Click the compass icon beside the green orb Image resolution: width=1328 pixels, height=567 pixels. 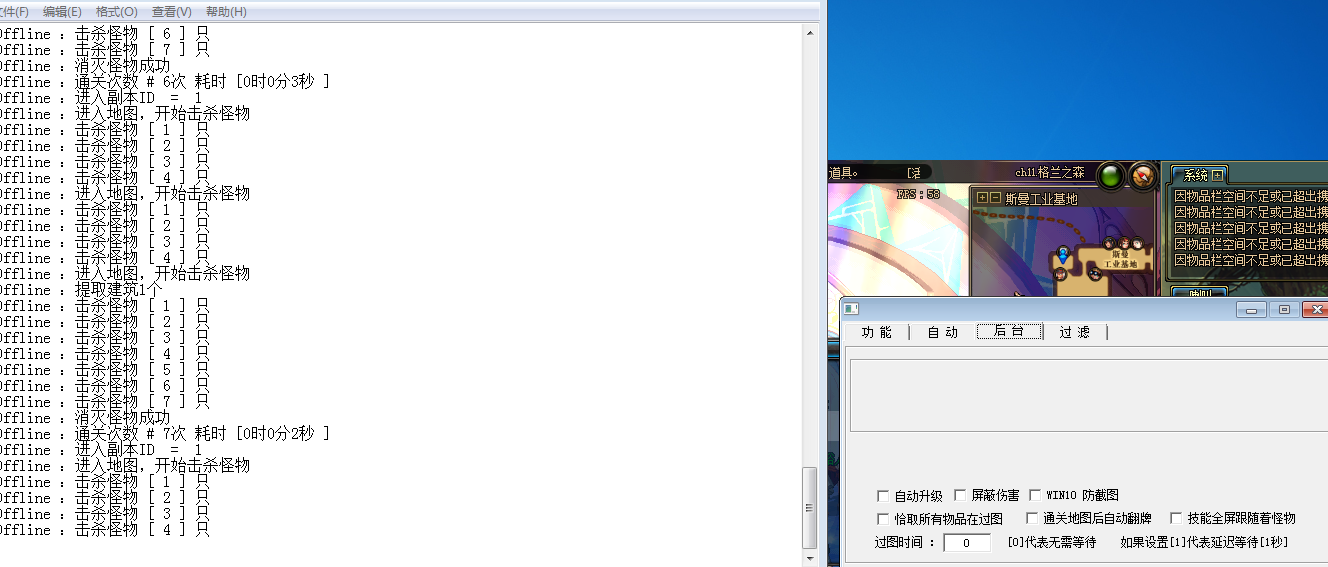tap(1142, 176)
